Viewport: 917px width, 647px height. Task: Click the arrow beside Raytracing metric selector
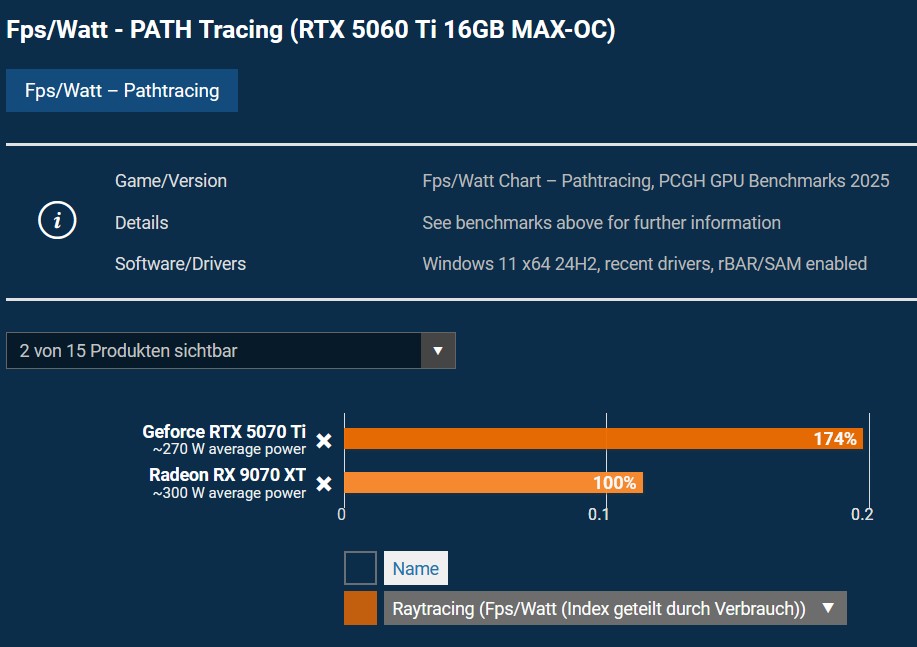(828, 608)
